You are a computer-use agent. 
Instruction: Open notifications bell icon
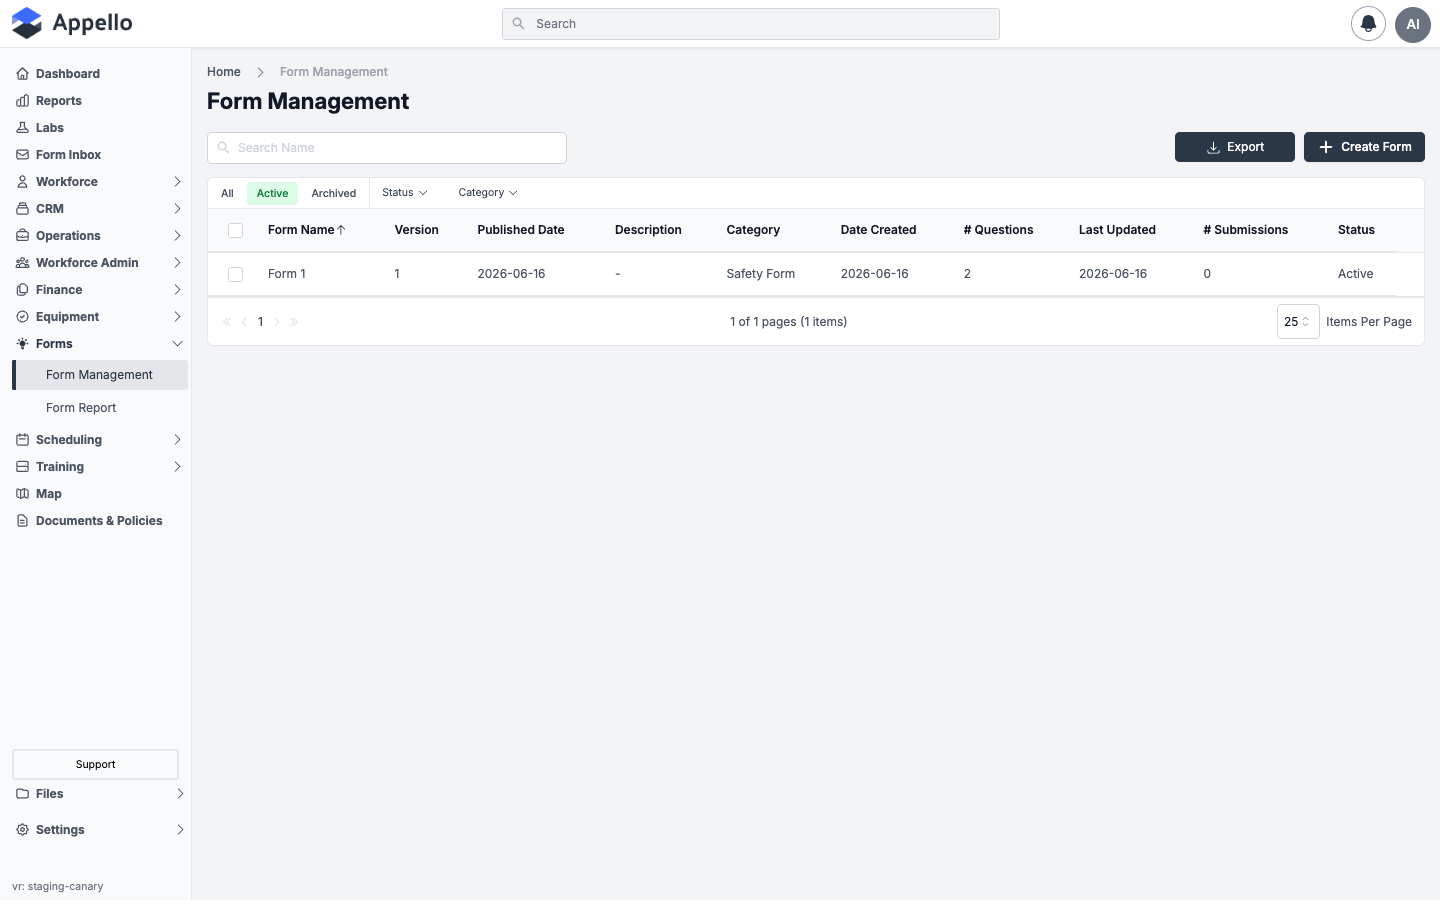pyautogui.click(x=1368, y=24)
